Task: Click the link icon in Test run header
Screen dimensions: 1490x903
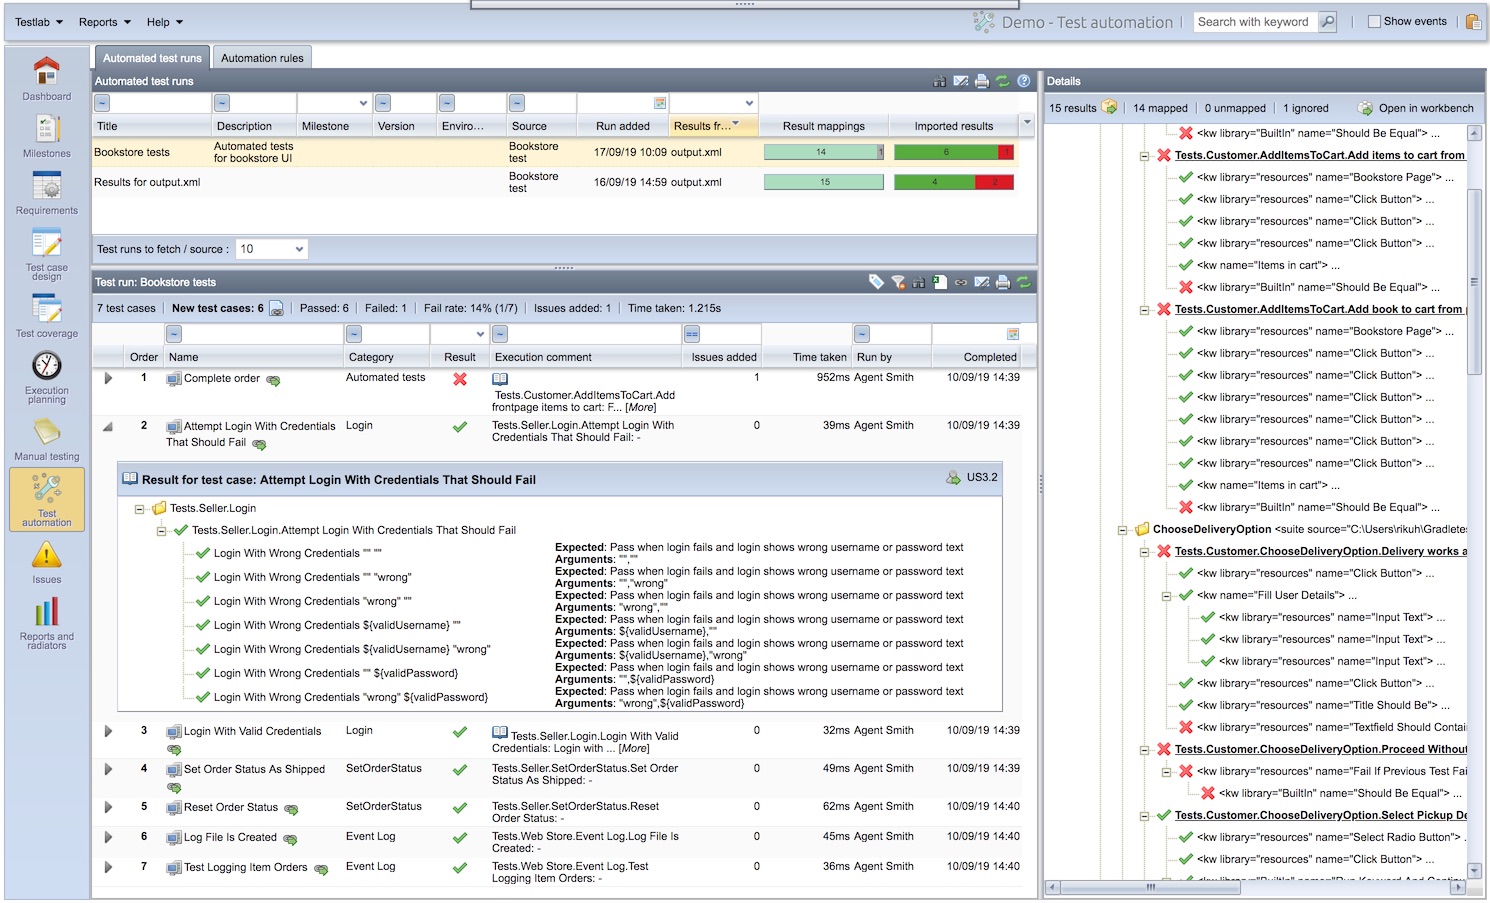Action: point(961,282)
